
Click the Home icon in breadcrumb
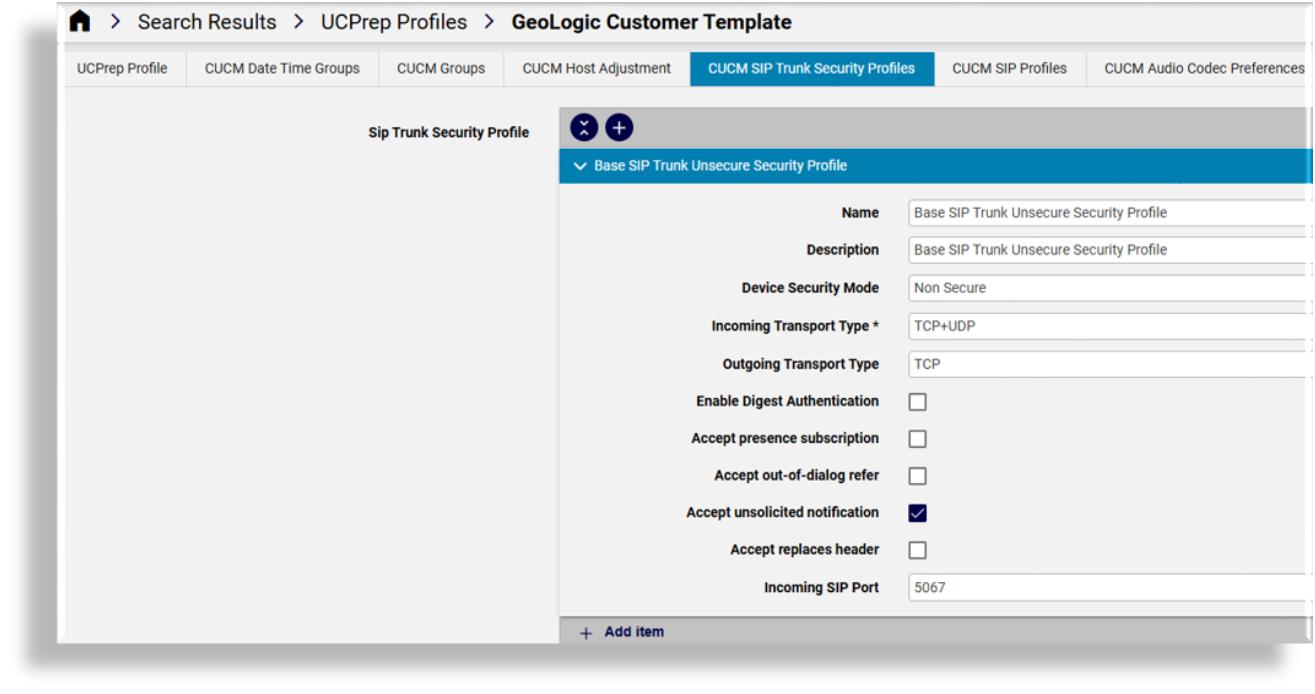[x=80, y=22]
